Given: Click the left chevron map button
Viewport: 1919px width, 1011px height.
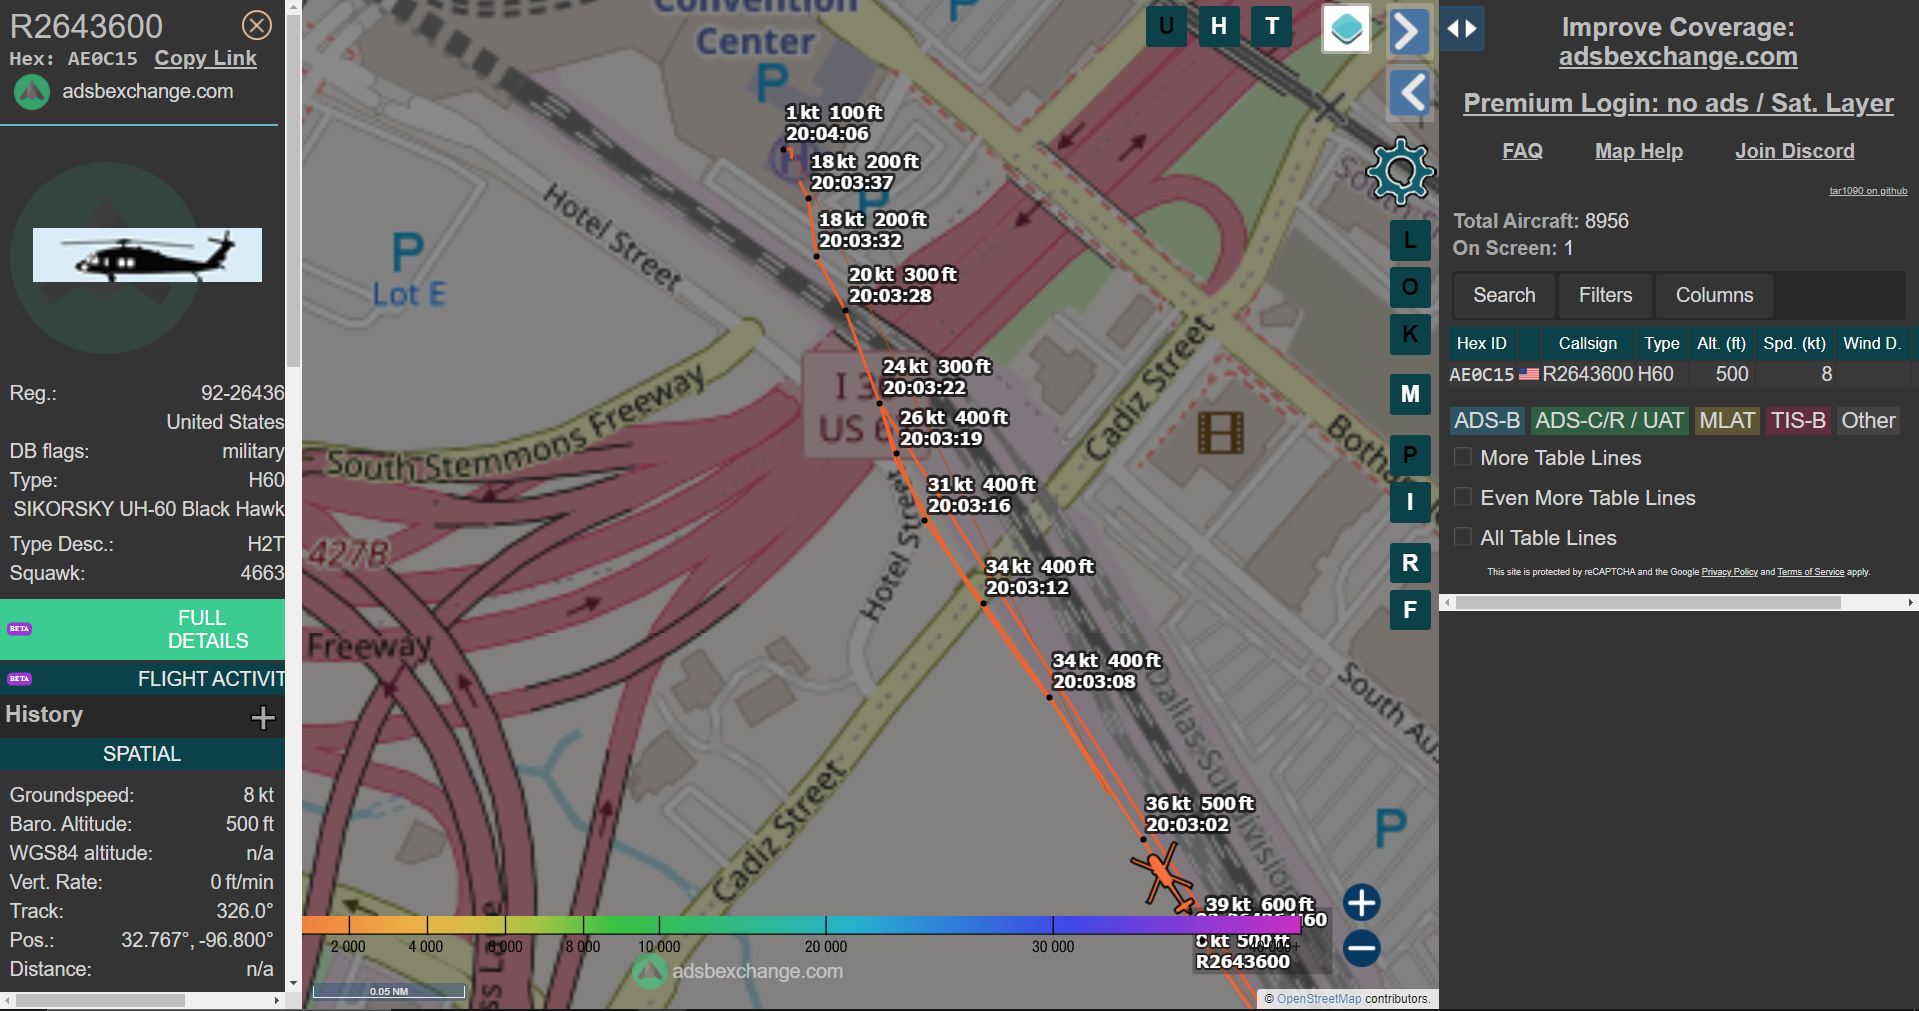Looking at the screenshot, I should (x=1411, y=93).
